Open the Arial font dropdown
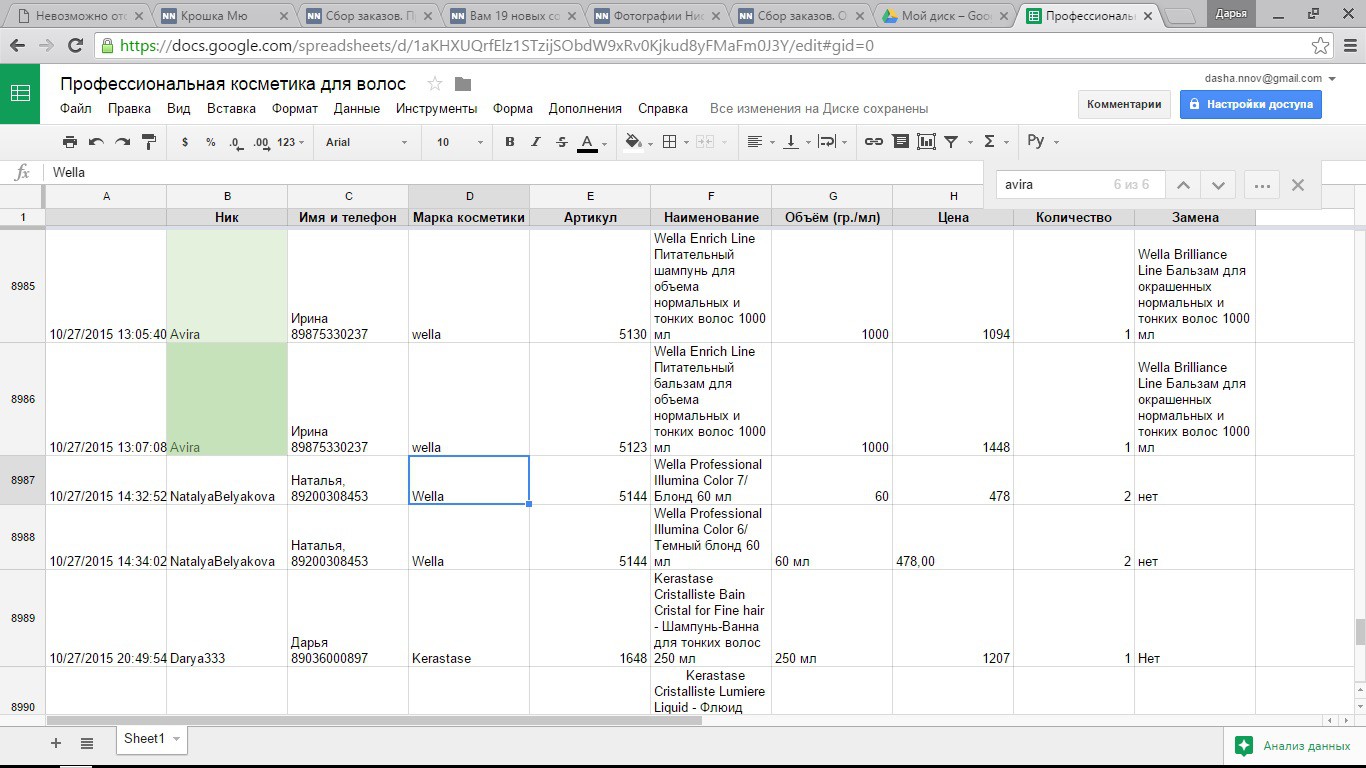This screenshot has width=1366, height=768. [x=366, y=142]
